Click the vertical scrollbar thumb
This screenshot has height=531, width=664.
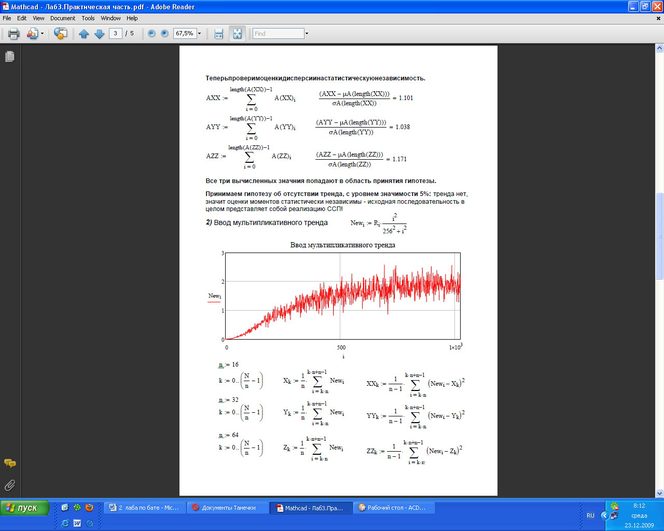(659, 236)
